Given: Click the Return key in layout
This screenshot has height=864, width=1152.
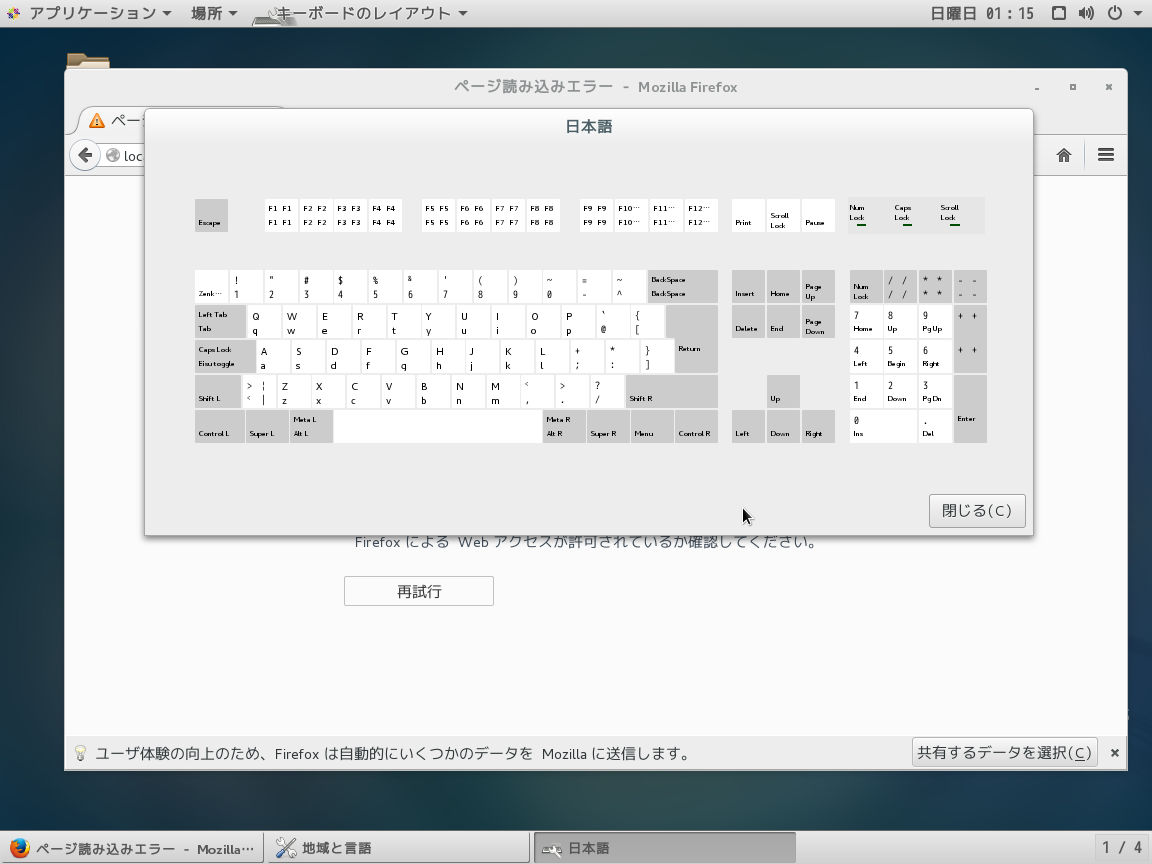Looking at the screenshot, I should 692,339.
